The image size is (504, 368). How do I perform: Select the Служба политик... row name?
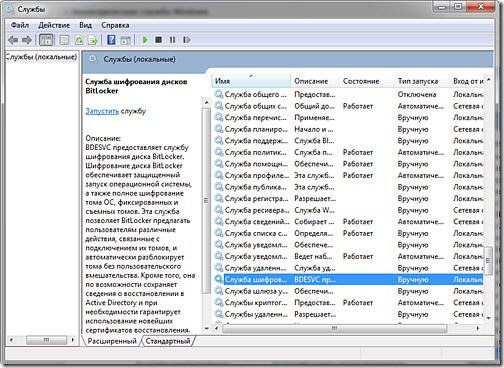255,152
